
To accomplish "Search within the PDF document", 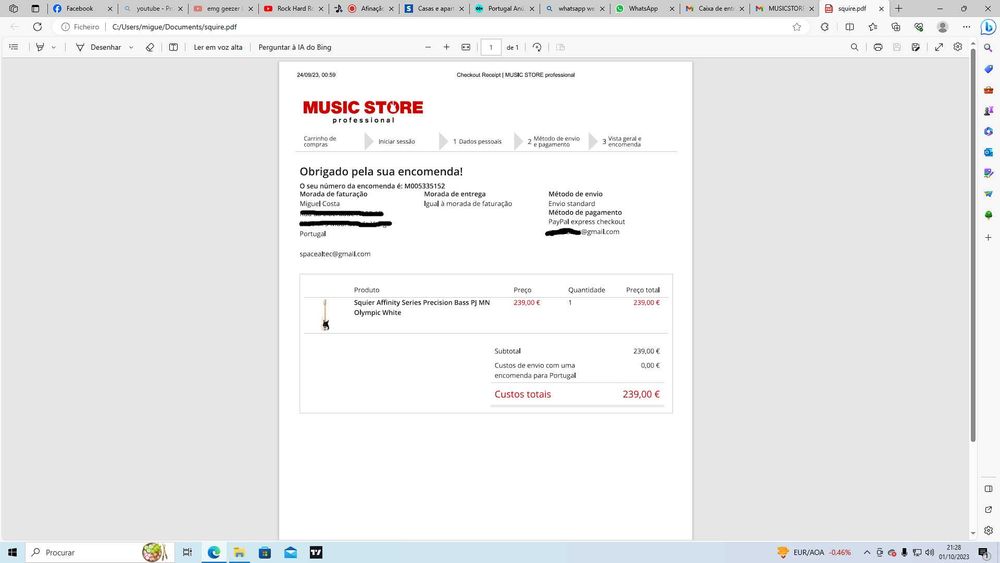I will 855,47.
